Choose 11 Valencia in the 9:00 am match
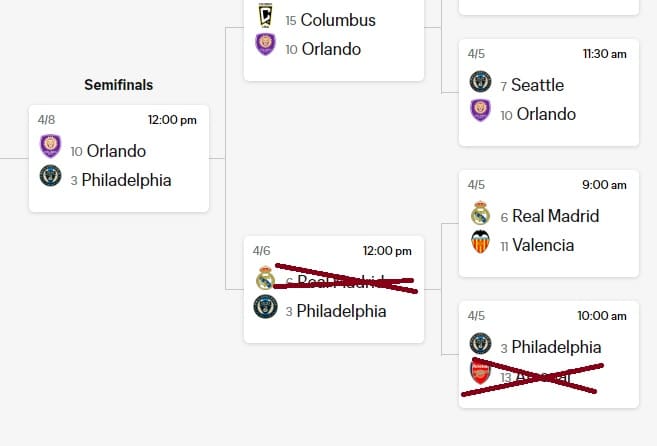Image resolution: width=657 pixels, height=446 pixels. (x=537, y=245)
